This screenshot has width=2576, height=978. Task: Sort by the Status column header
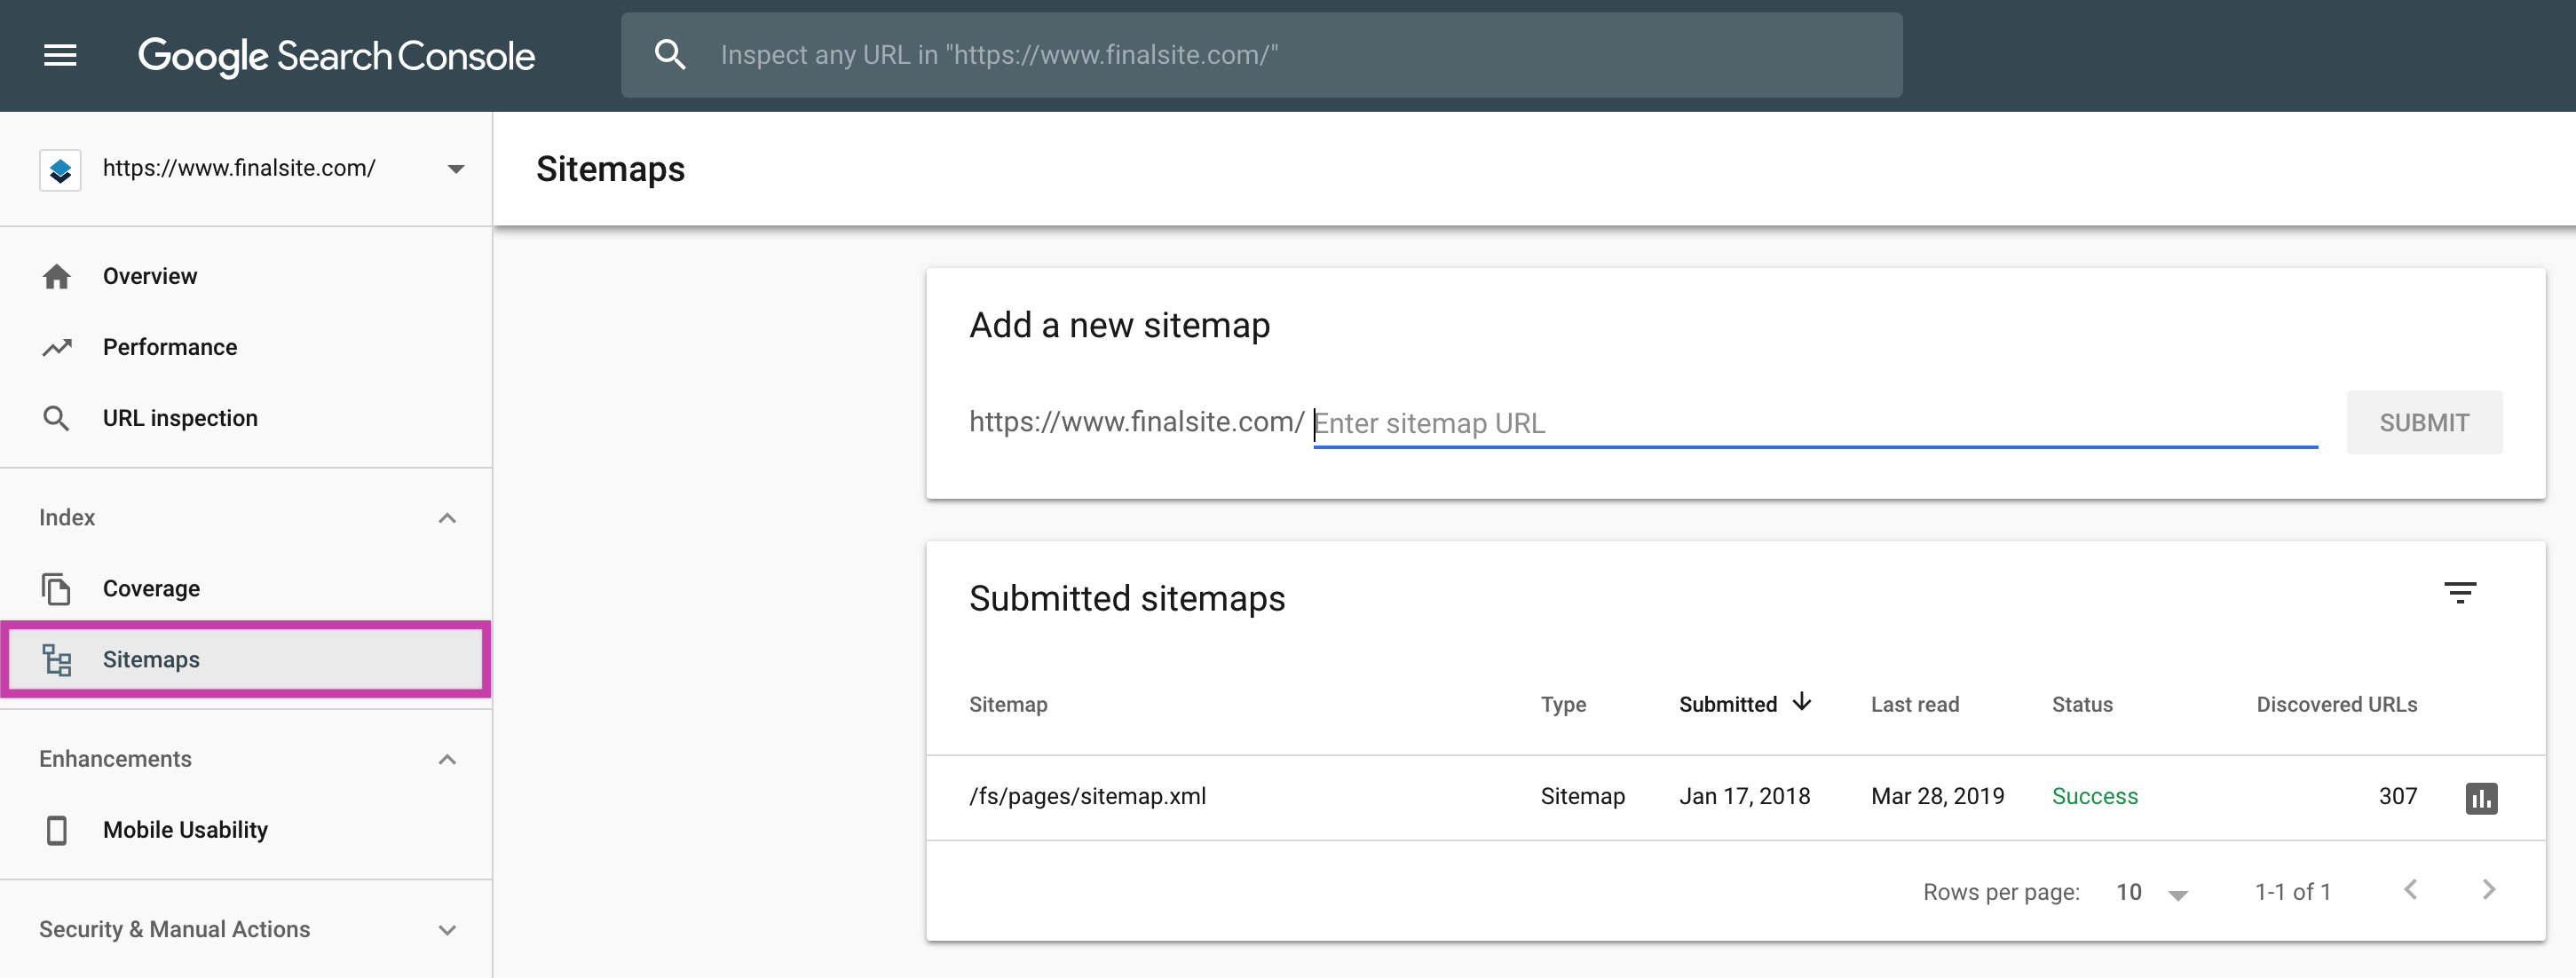point(2082,704)
